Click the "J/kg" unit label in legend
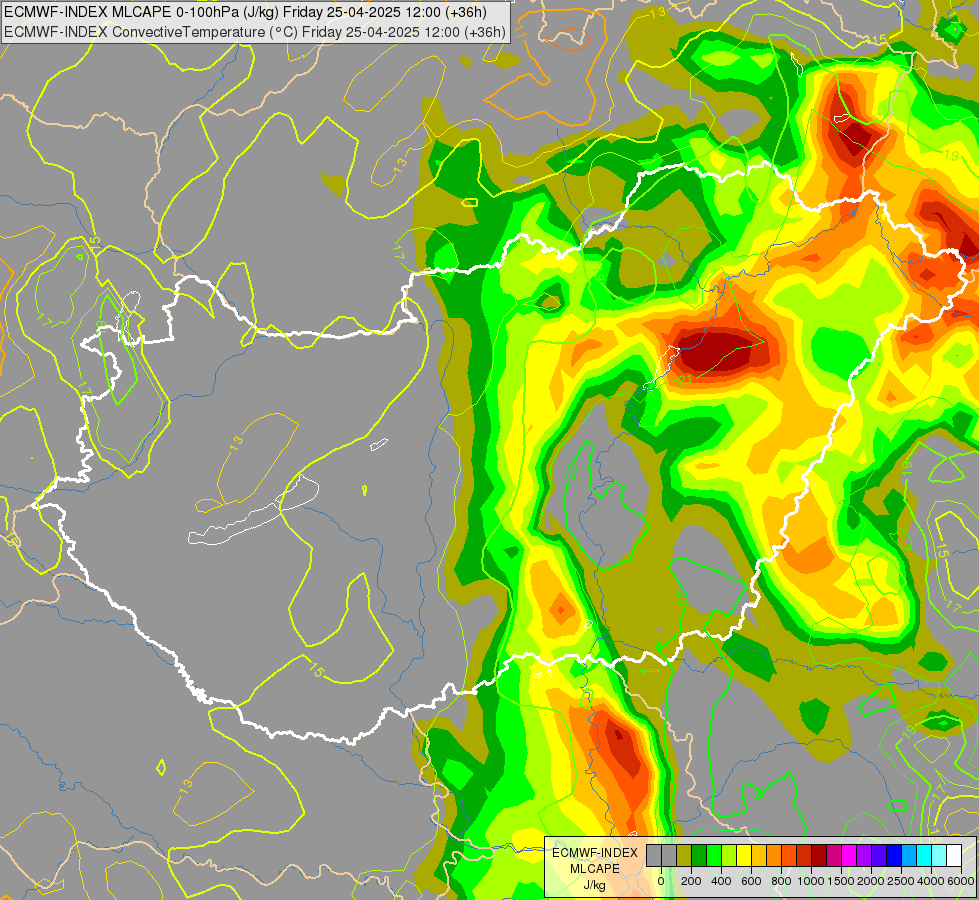 coord(595,885)
